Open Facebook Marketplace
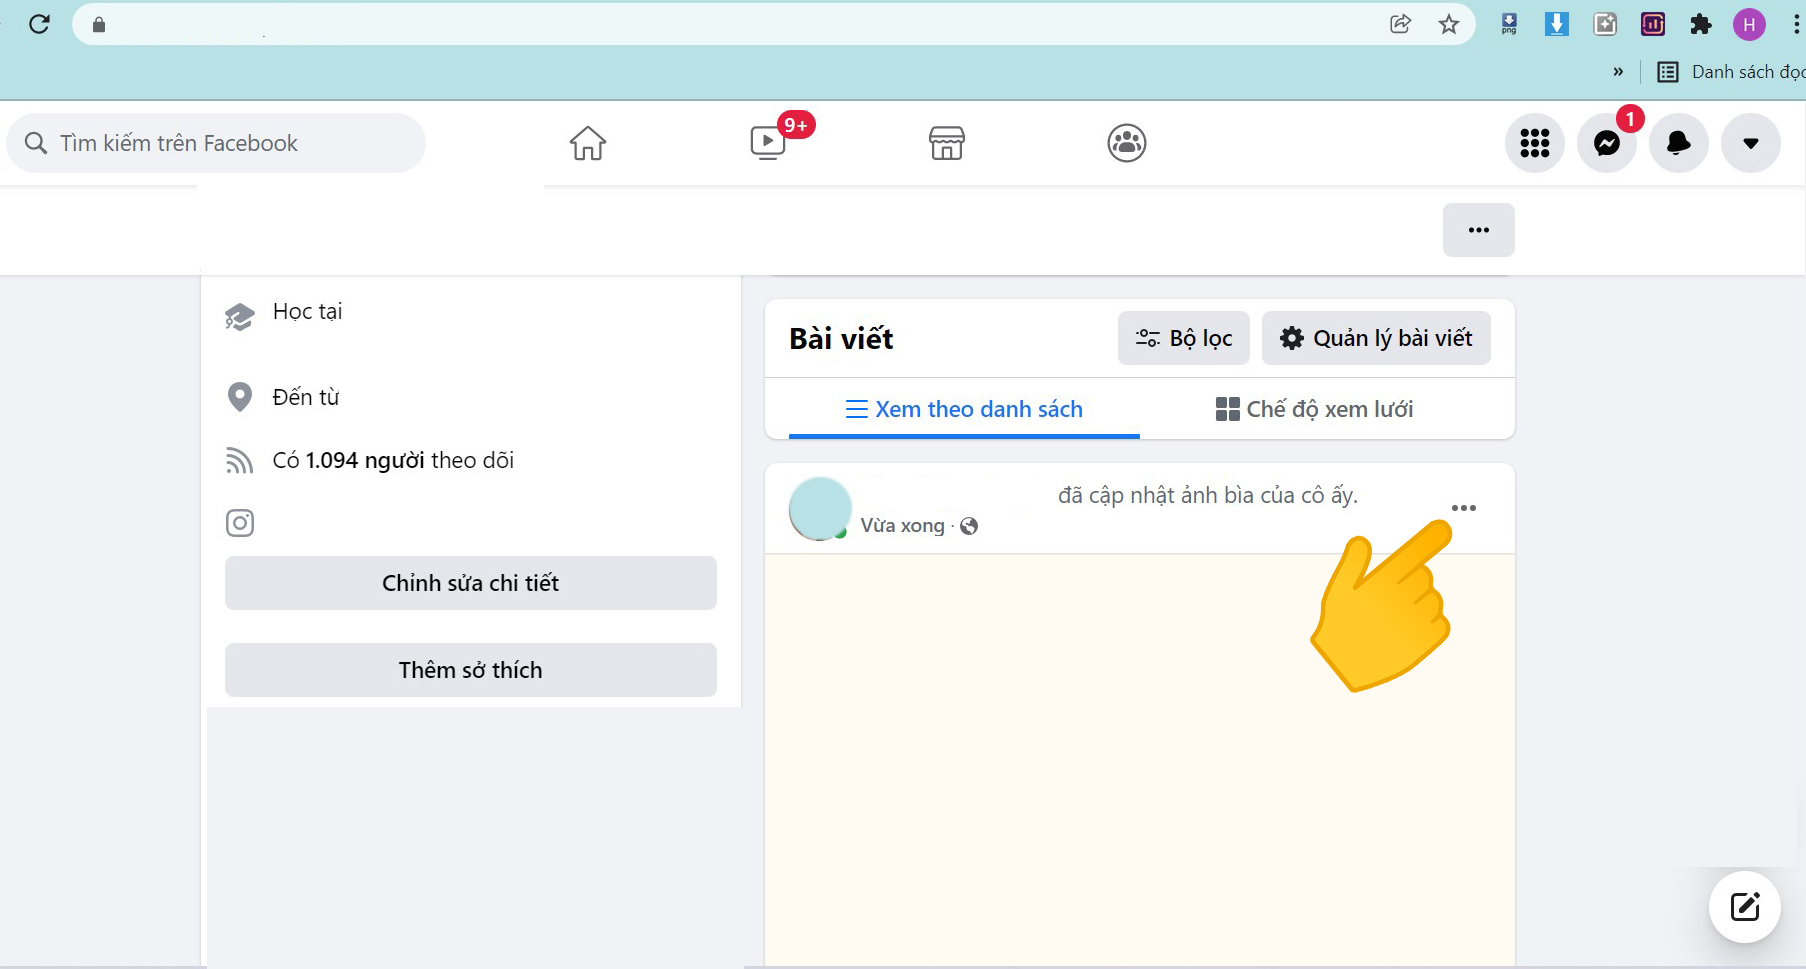The width and height of the screenshot is (1806, 969). [x=946, y=143]
